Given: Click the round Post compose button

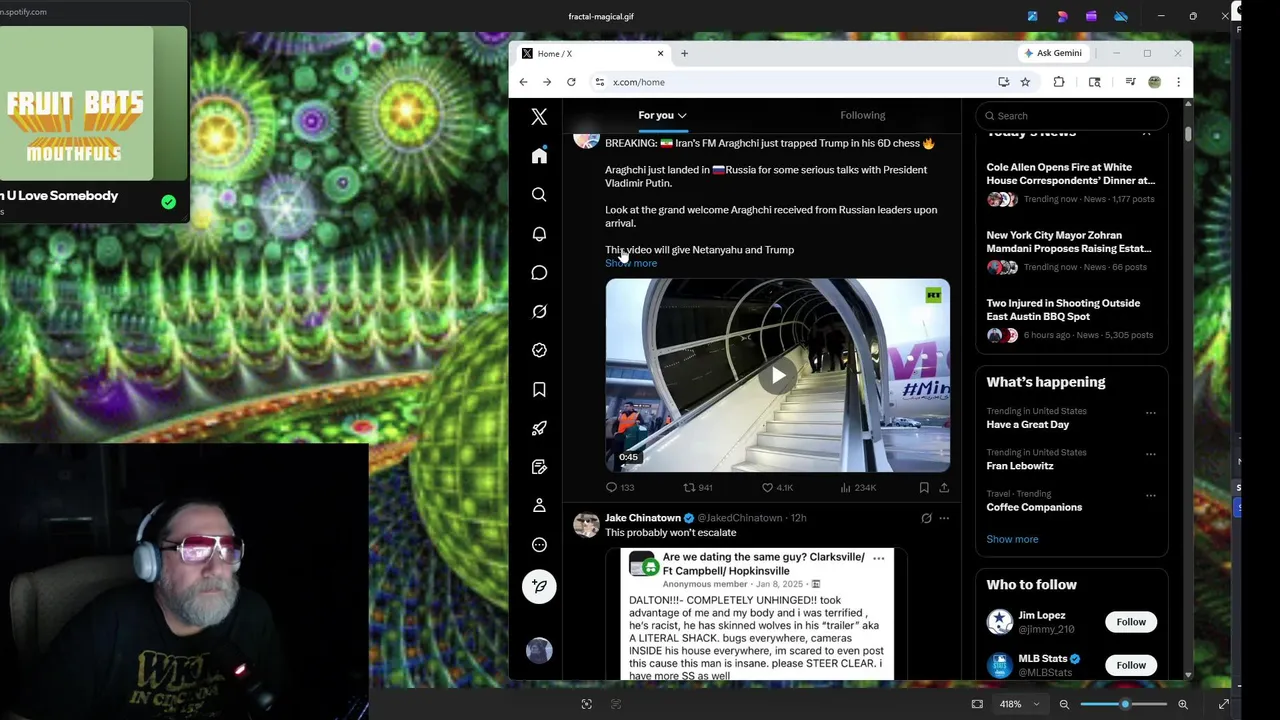Looking at the screenshot, I should pyautogui.click(x=539, y=586).
